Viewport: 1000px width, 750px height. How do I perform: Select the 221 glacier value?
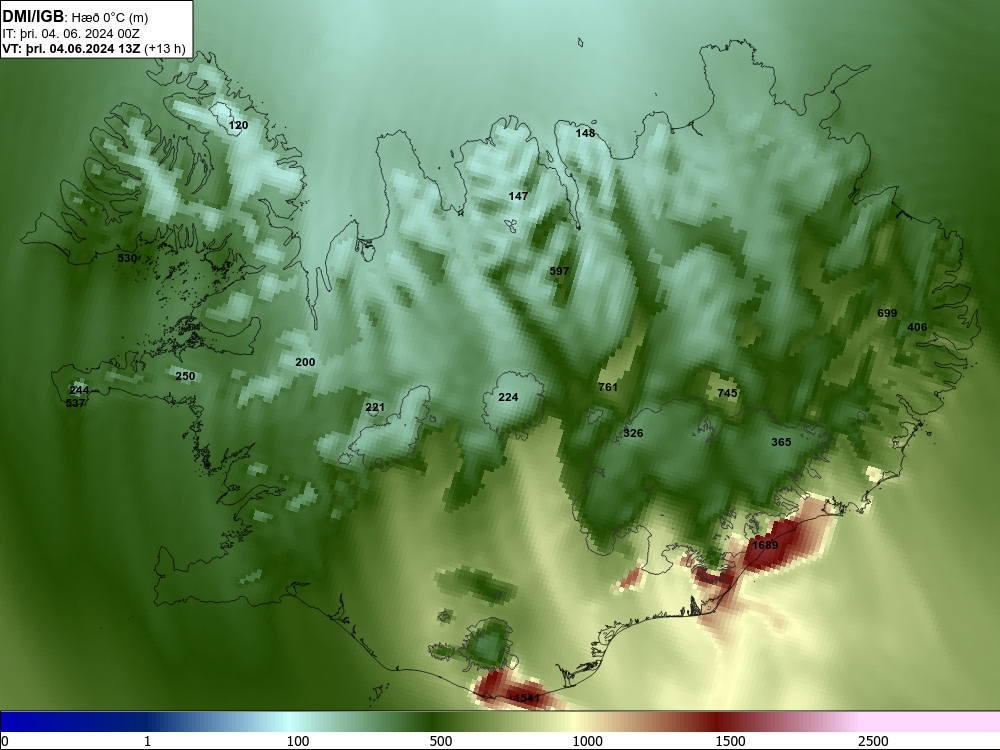coord(375,408)
